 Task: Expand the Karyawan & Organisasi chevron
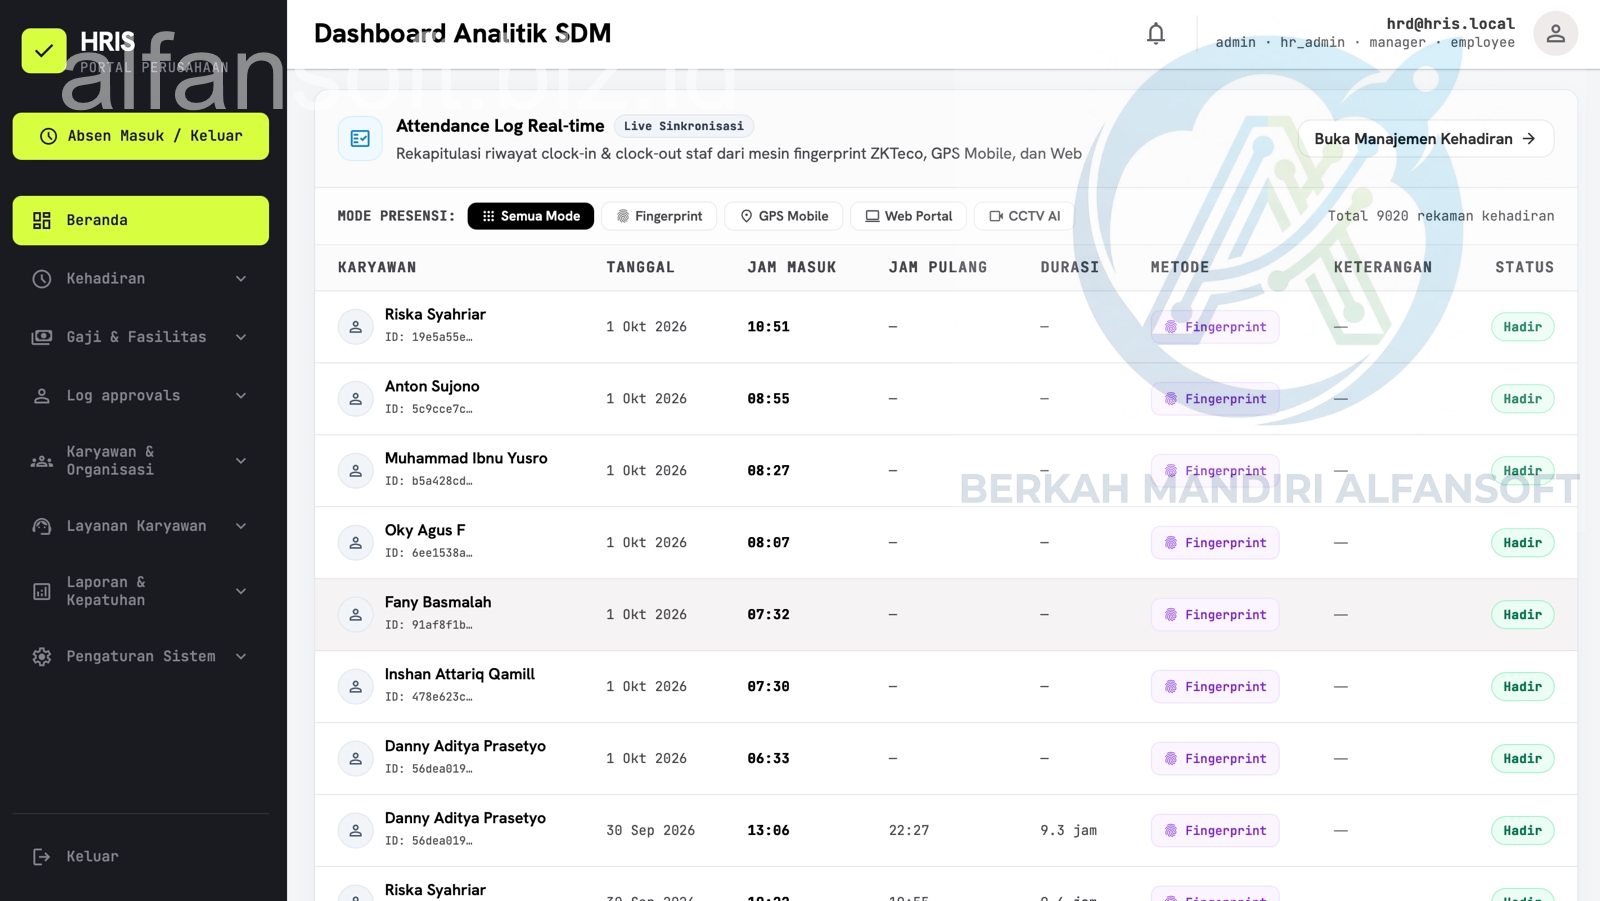[x=241, y=461]
